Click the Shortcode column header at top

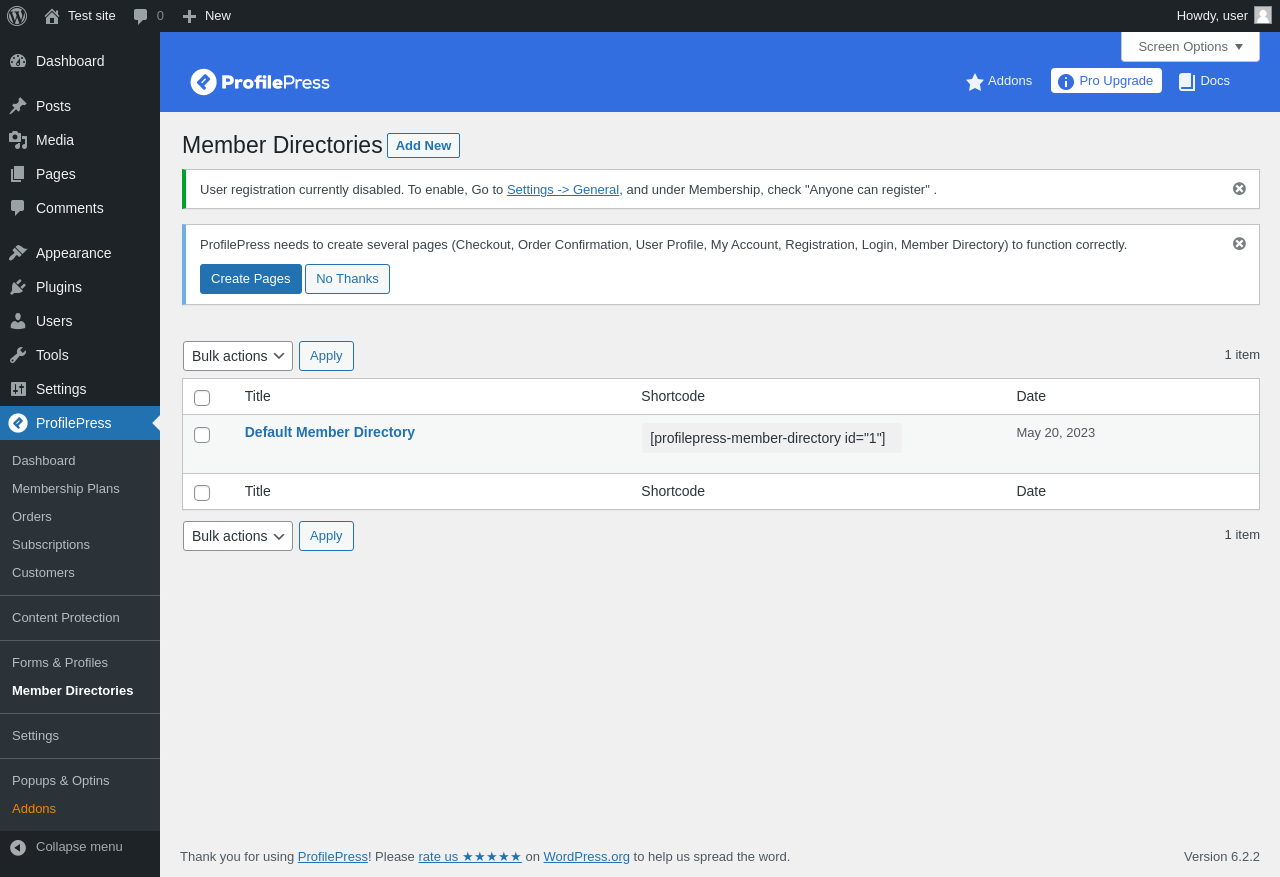coord(673,396)
